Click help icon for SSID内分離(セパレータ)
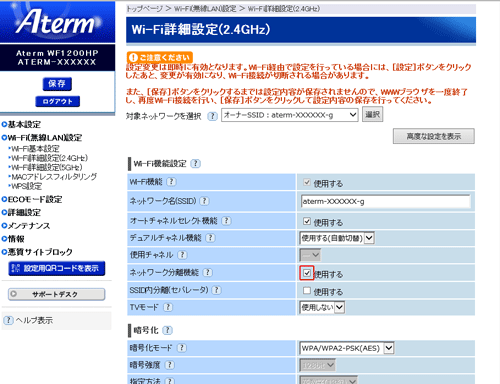This screenshot has height=384, width=500. point(217,290)
